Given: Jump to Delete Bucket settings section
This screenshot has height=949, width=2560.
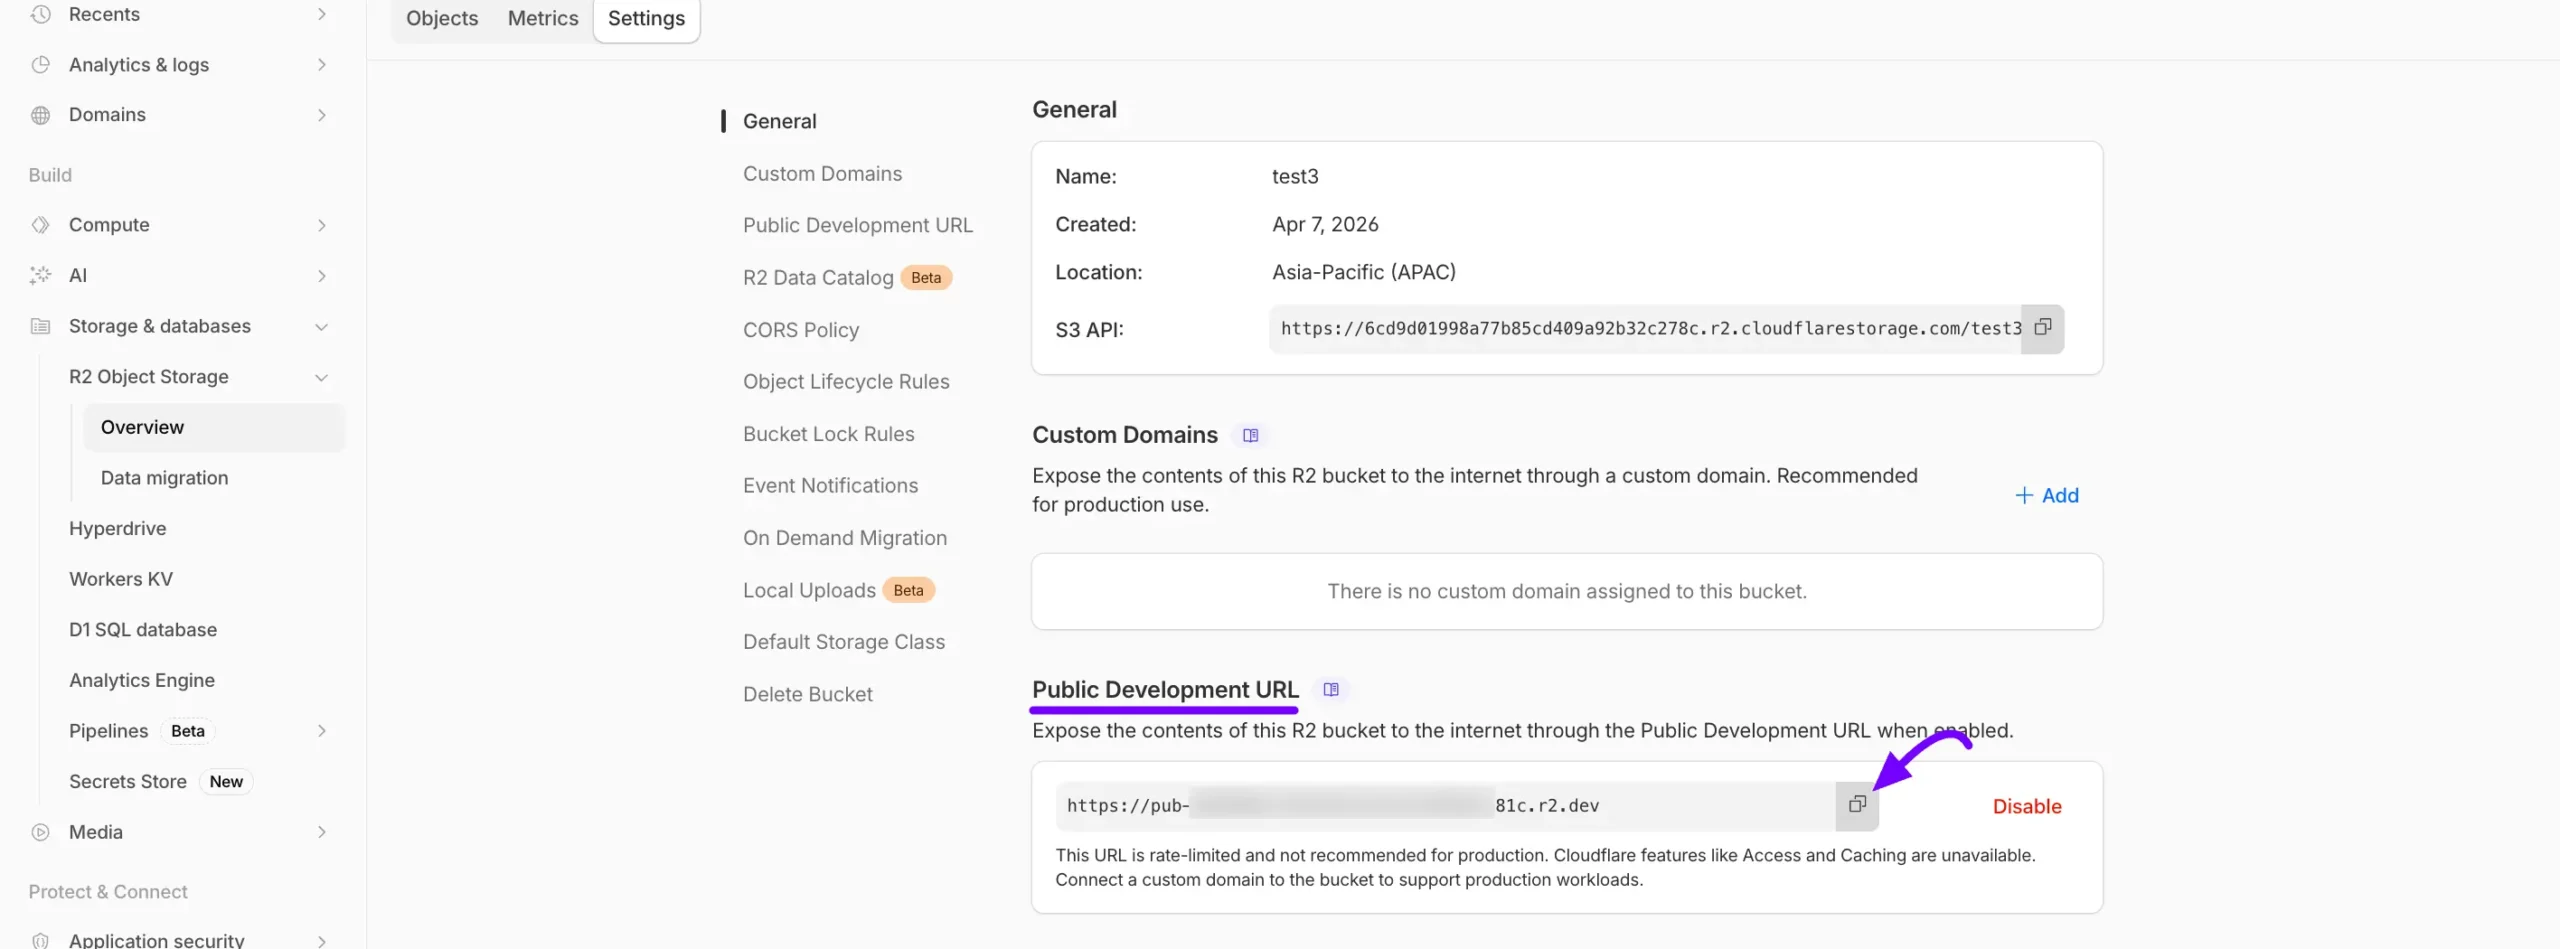Looking at the screenshot, I should coord(807,694).
